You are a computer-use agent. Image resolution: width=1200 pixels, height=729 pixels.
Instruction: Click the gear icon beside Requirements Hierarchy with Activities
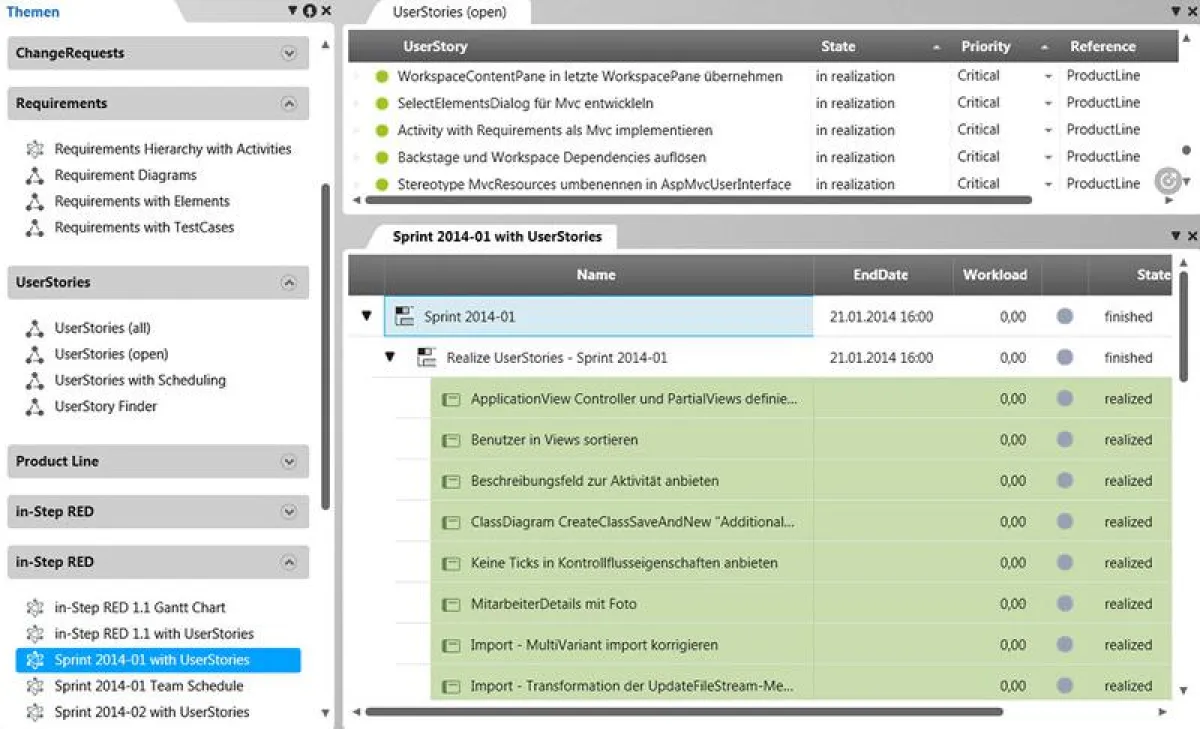[35, 148]
